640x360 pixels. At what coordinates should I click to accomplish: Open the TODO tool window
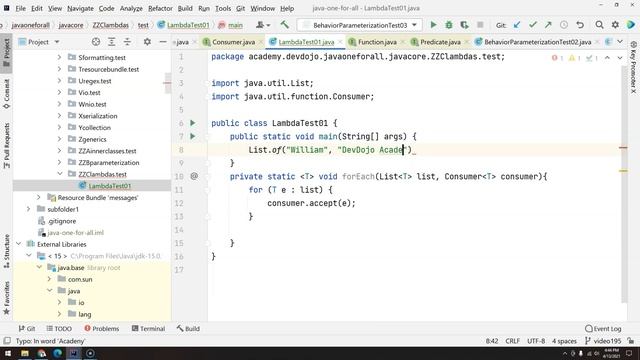click(x=59, y=329)
